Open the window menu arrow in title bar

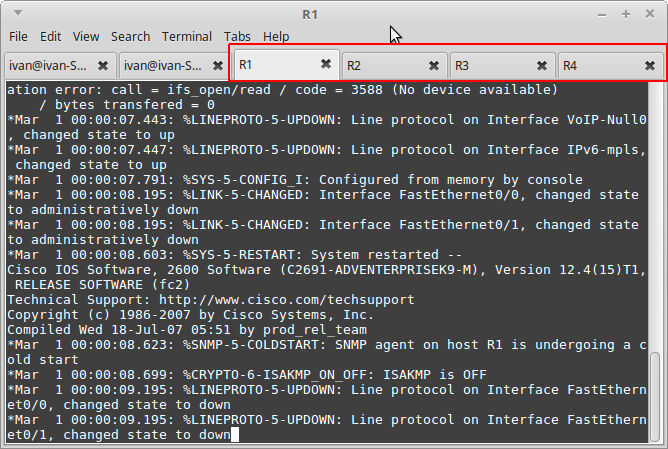(x=17, y=15)
